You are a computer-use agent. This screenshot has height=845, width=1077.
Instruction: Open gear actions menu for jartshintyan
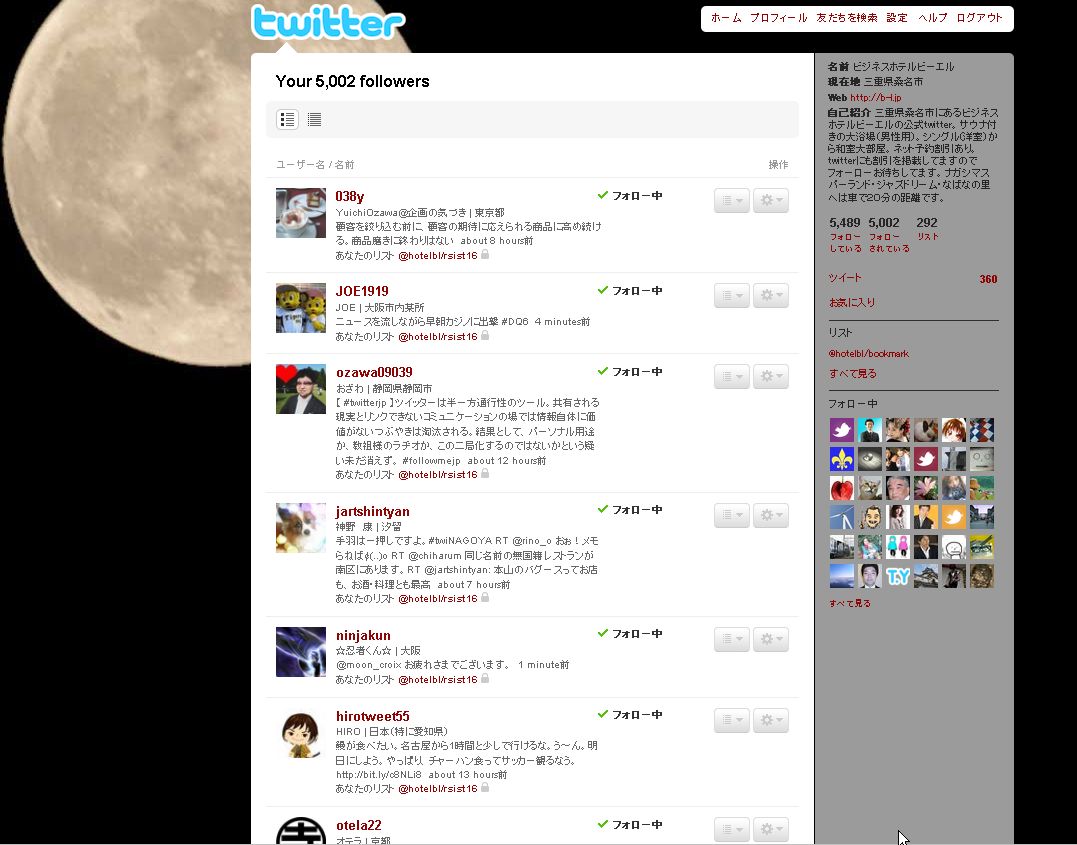point(771,515)
